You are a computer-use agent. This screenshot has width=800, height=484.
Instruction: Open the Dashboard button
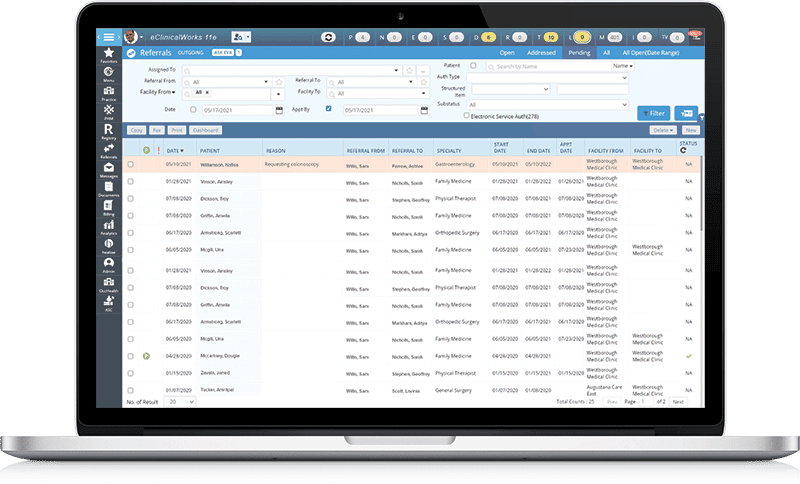click(206, 130)
